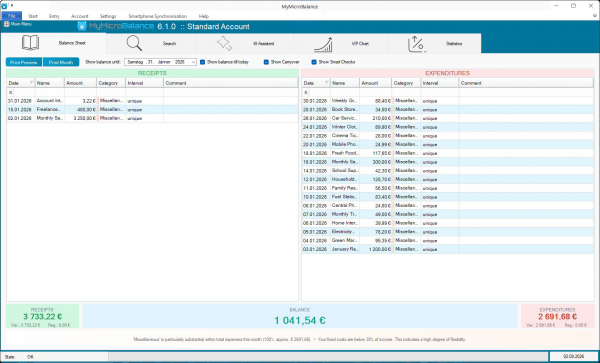The width and height of the screenshot is (600, 363).
Task: Click the receipts total 3 733,22 €
Action: click(x=42, y=316)
